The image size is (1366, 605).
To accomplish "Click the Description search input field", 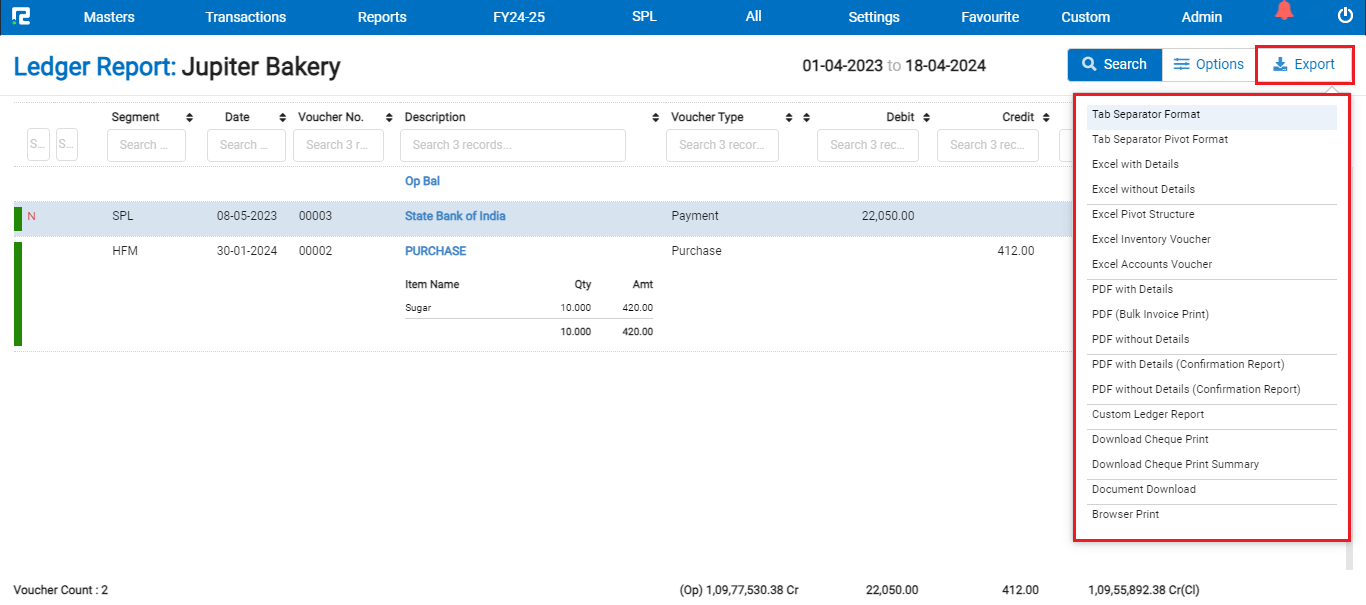I will click(512, 145).
